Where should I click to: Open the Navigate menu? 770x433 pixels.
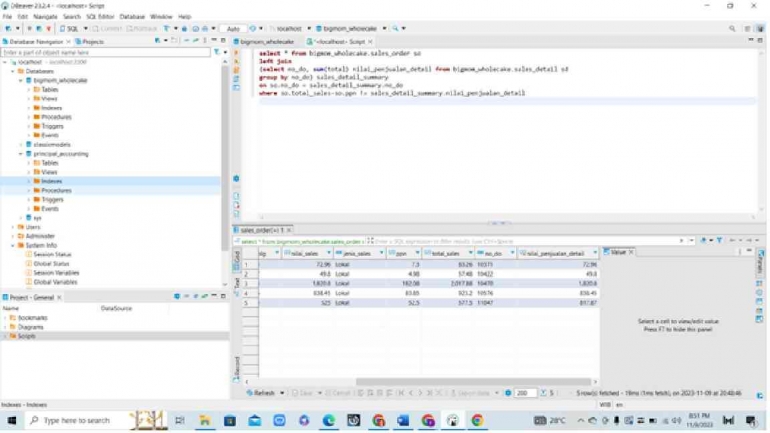[x=45, y=17]
